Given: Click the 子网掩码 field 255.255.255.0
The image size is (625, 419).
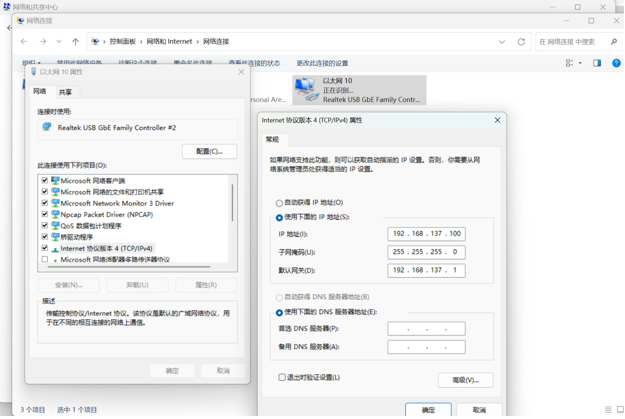Looking at the screenshot, I should (426, 252).
